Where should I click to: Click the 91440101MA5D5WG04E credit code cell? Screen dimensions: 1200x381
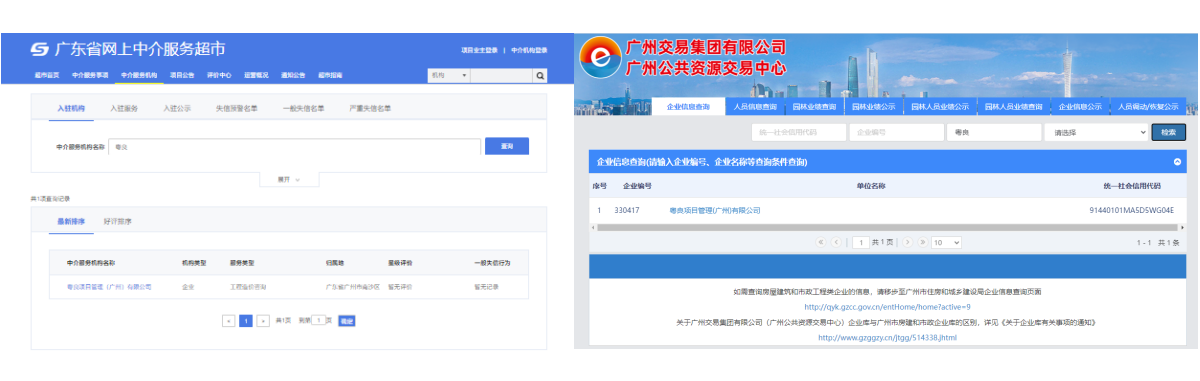(x=1131, y=210)
